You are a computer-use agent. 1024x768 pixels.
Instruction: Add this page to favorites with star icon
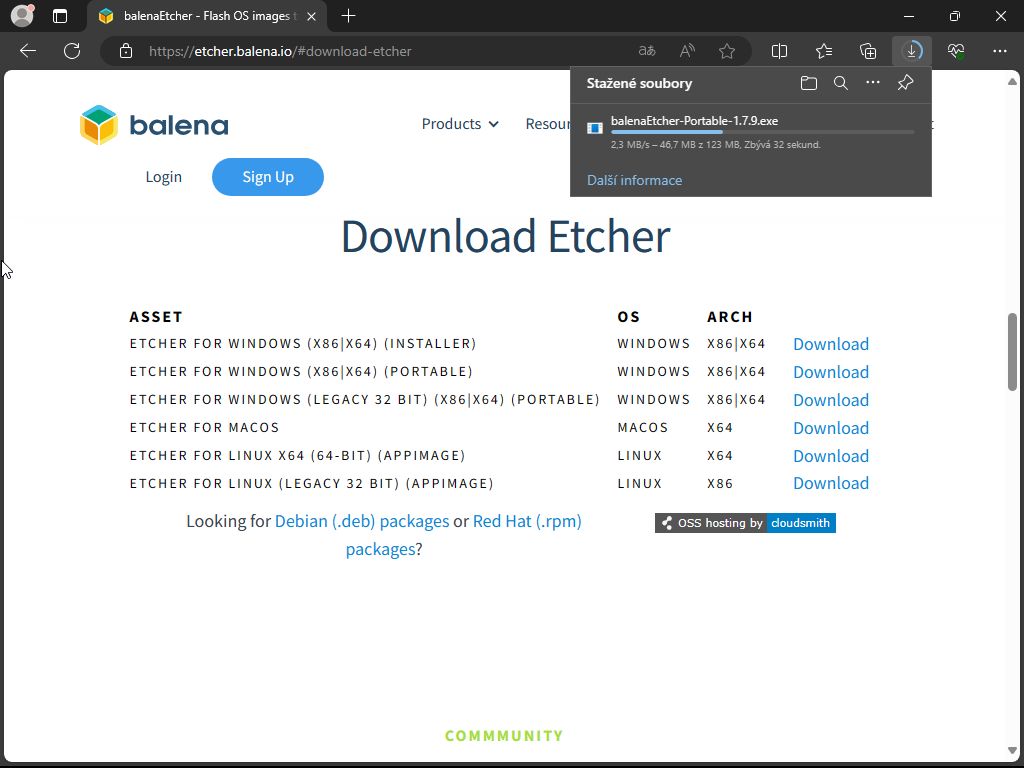(727, 51)
